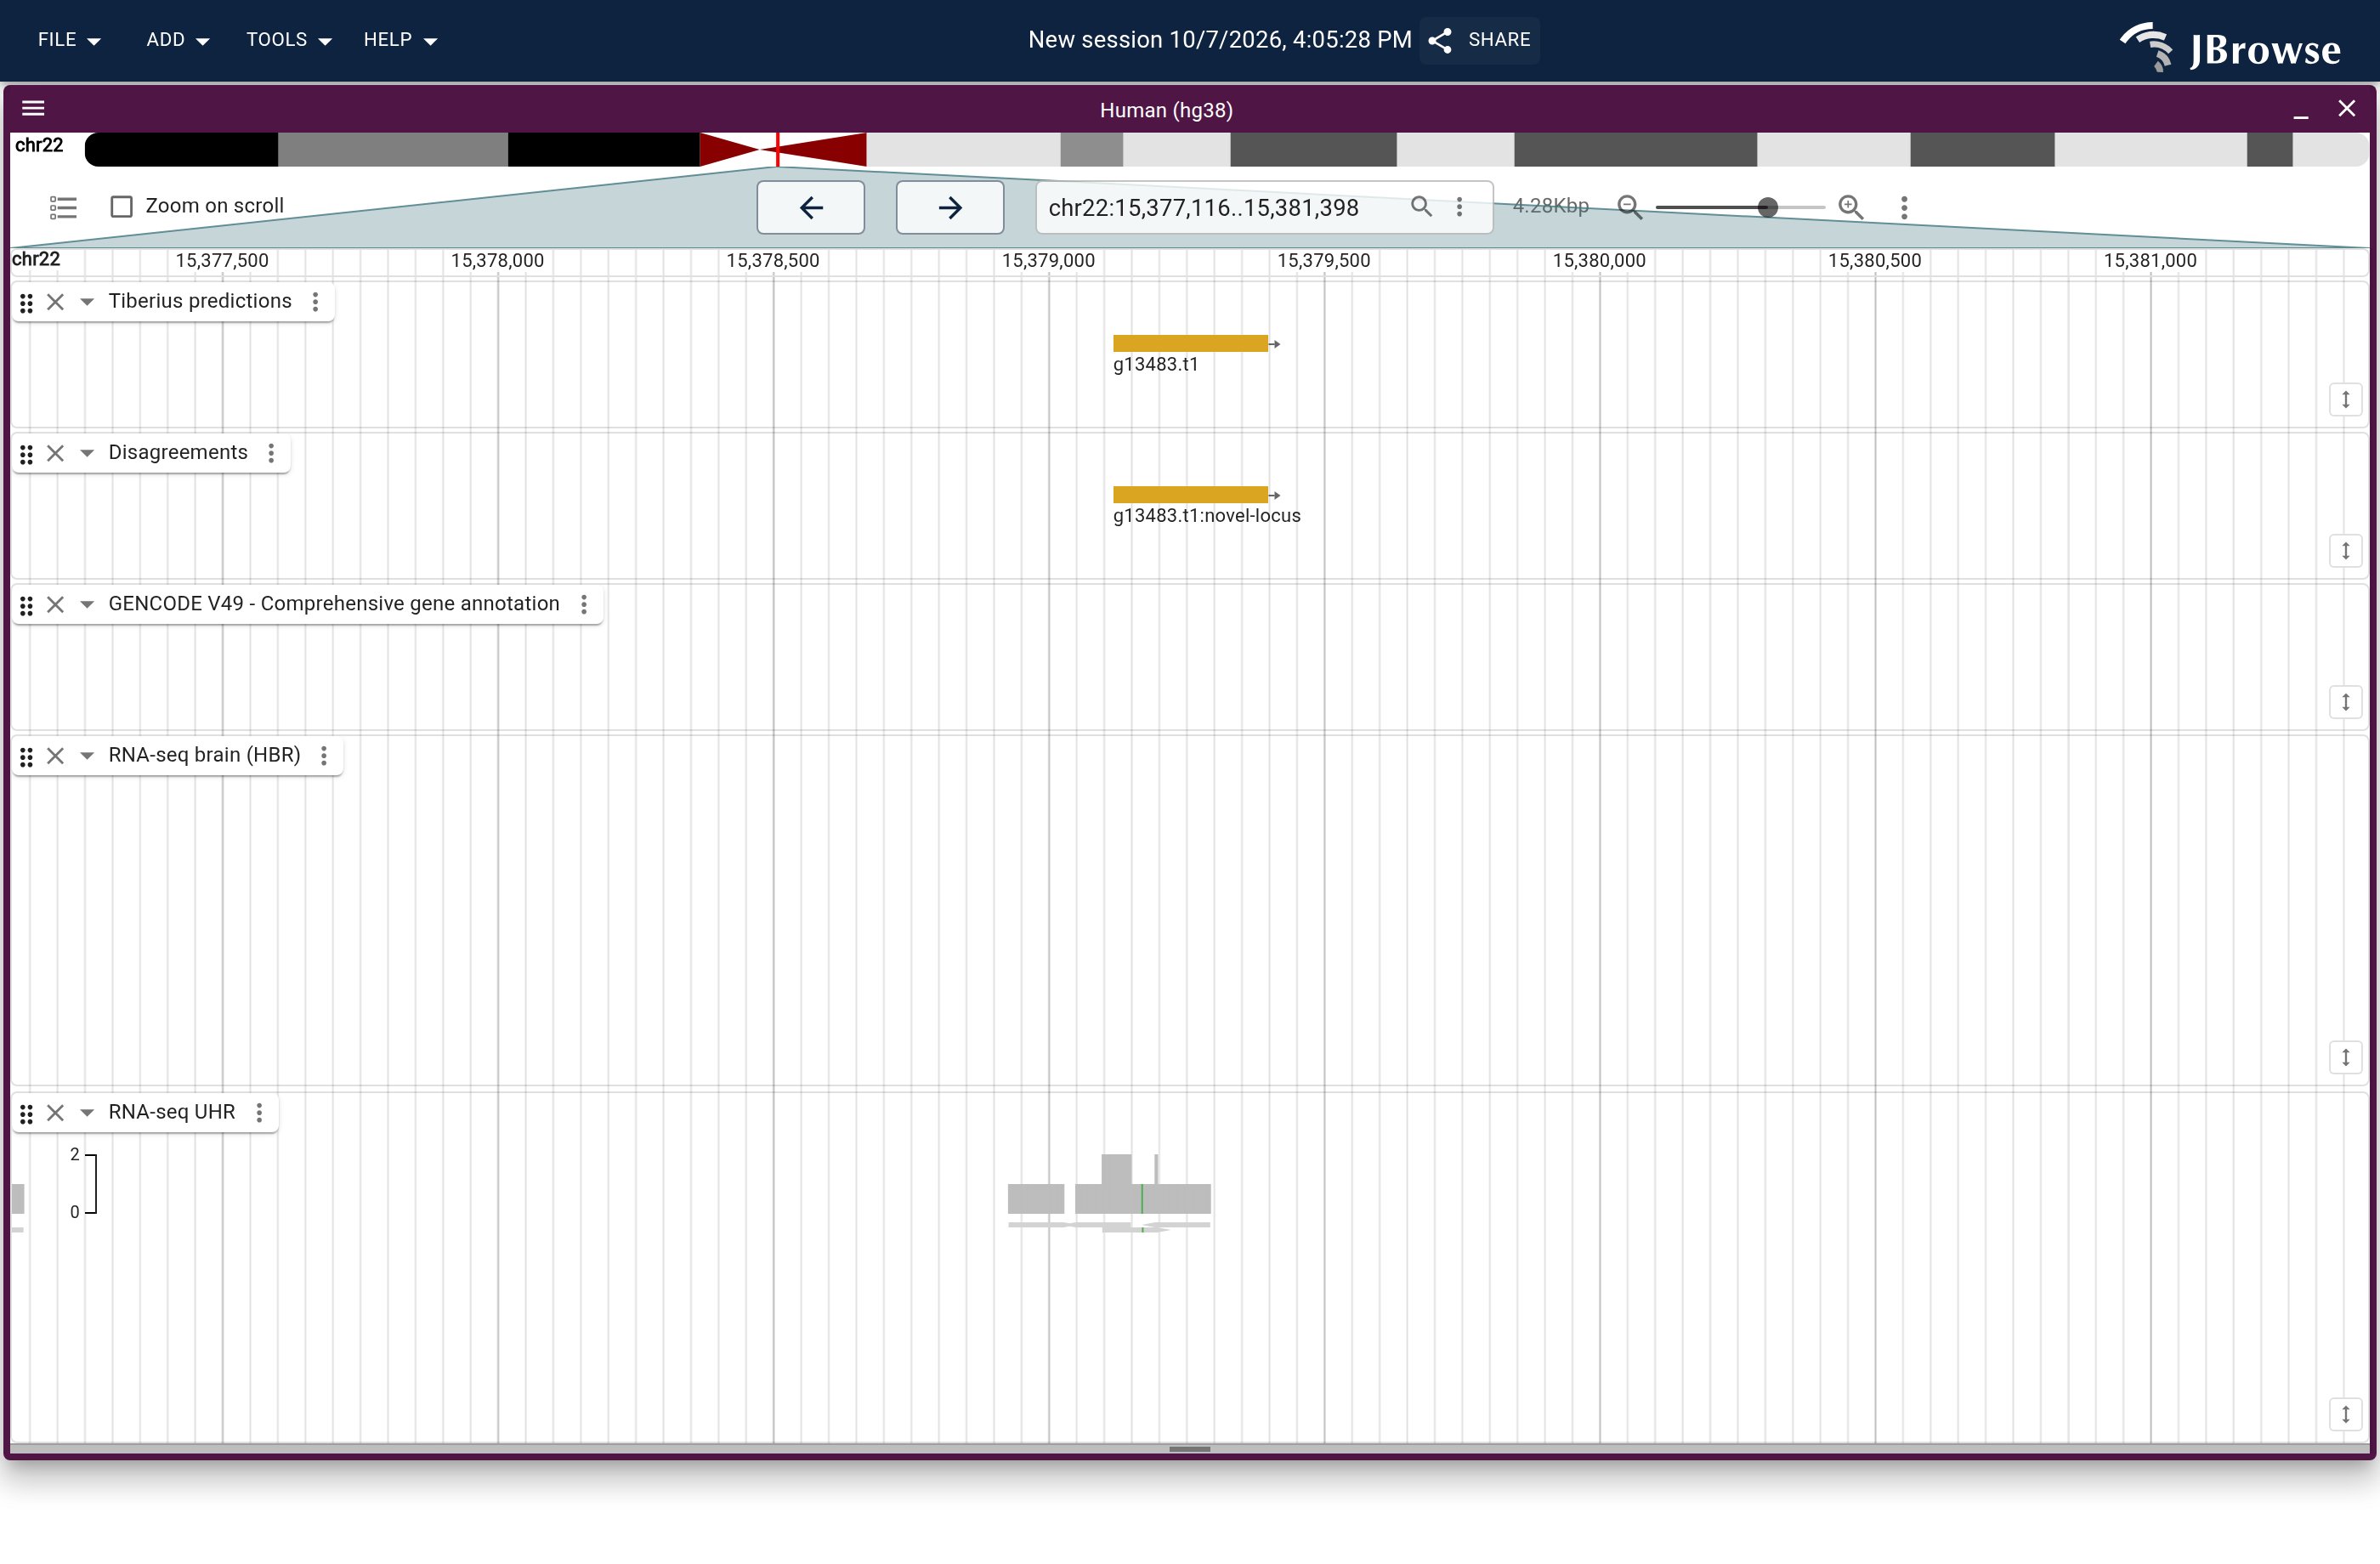The height and width of the screenshot is (1564, 2380).
Task: Open the view hamburger menu
Action: pos(33,108)
